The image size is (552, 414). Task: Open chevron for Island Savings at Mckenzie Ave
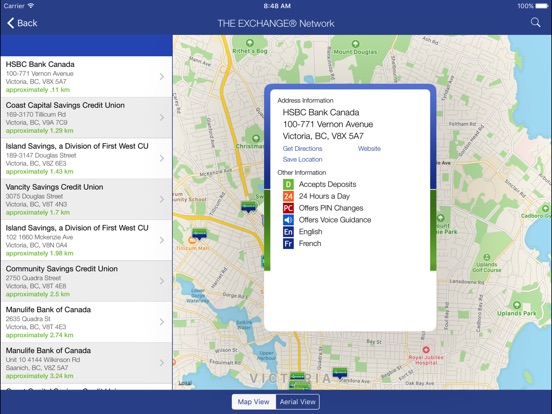coord(162,240)
